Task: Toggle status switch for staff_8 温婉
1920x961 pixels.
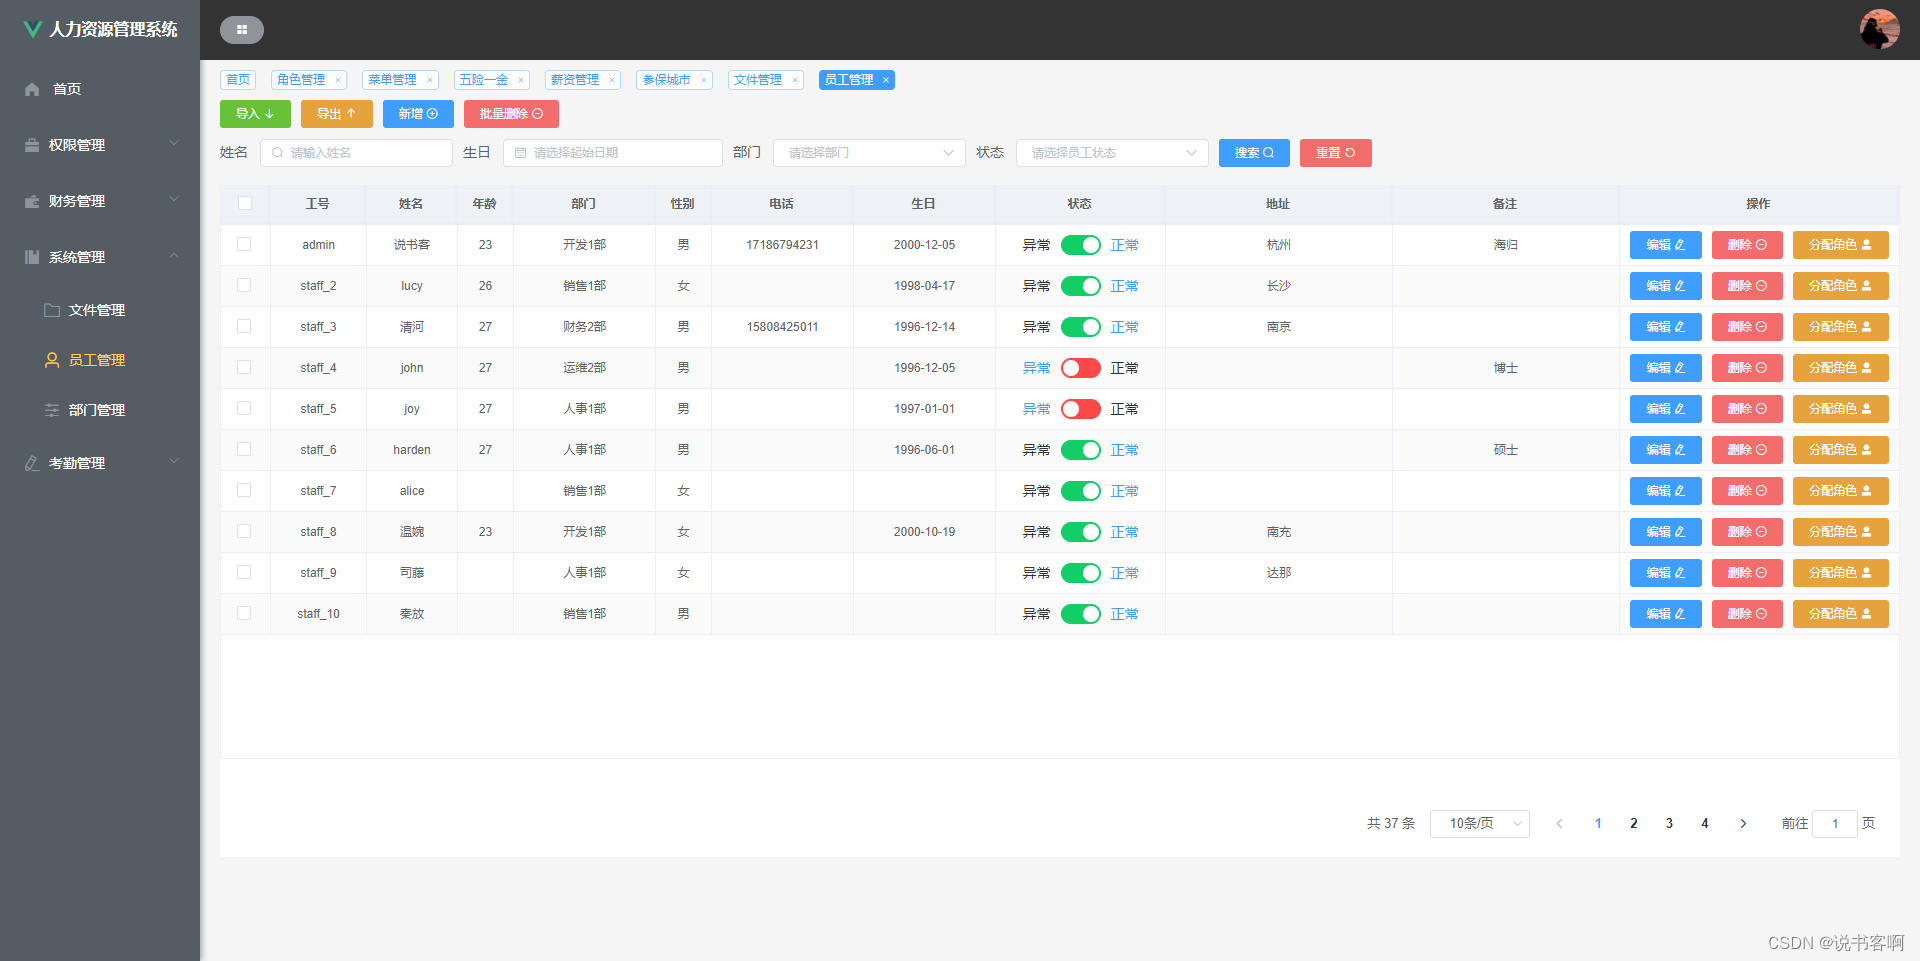Action: [x=1080, y=532]
